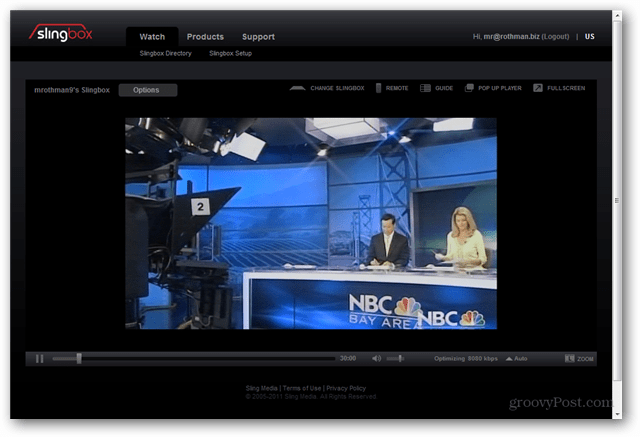Click the Remote label
The width and height of the screenshot is (640, 437).
[x=397, y=88]
